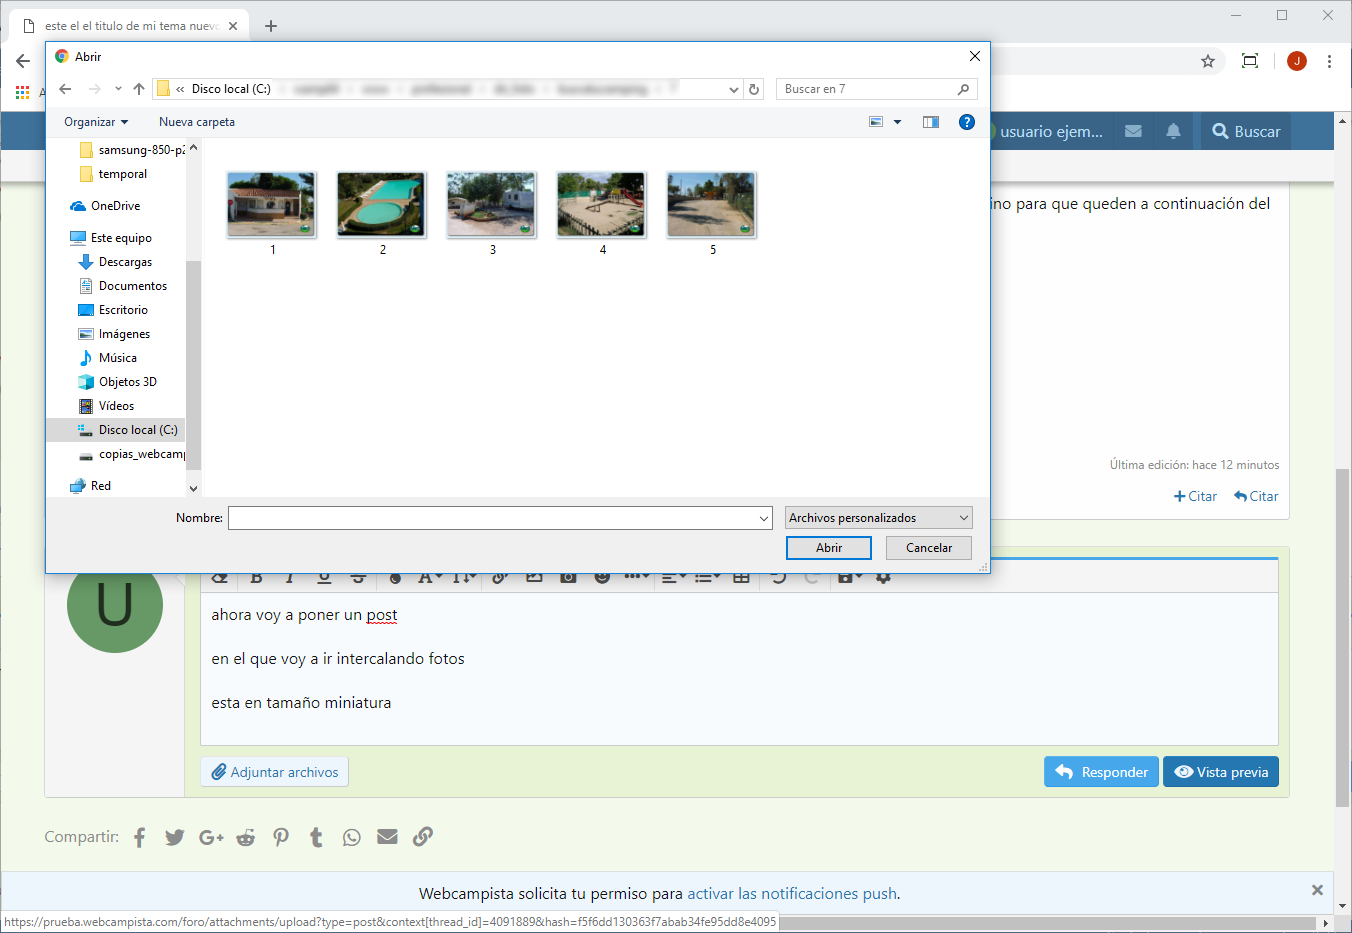Open OneDrive in navigation pane
1352x933 pixels.
coord(105,206)
